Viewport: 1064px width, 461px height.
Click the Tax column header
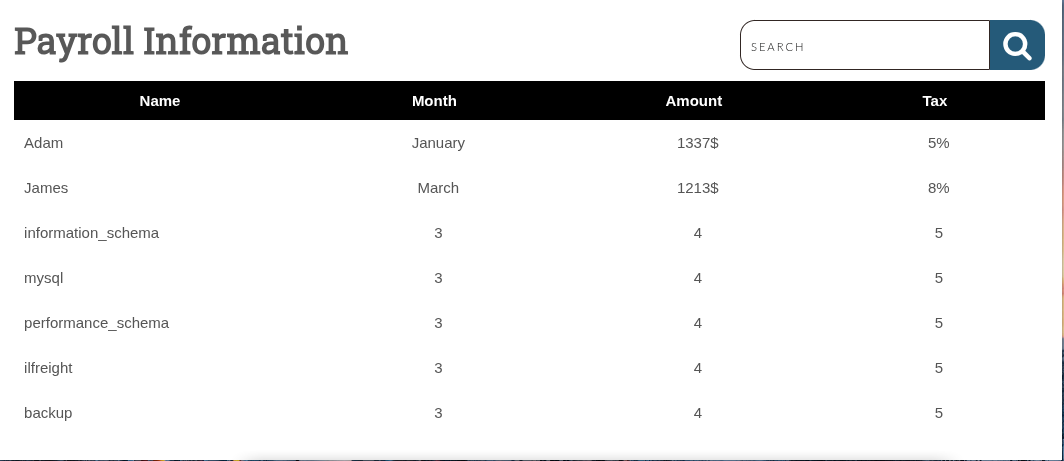pyautogui.click(x=935, y=101)
